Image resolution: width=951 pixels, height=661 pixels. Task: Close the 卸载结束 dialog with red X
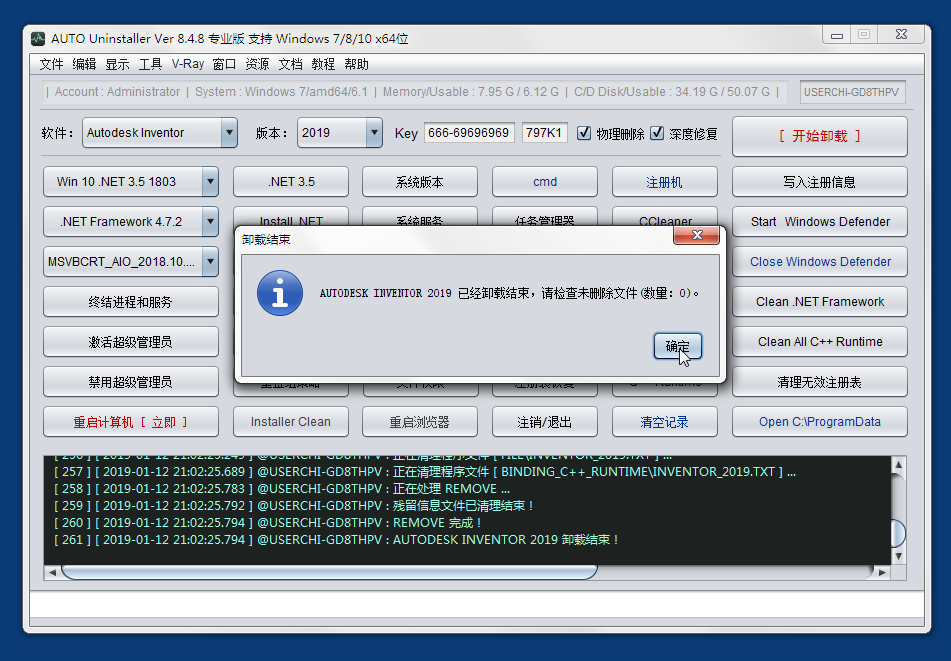click(x=696, y=235)
